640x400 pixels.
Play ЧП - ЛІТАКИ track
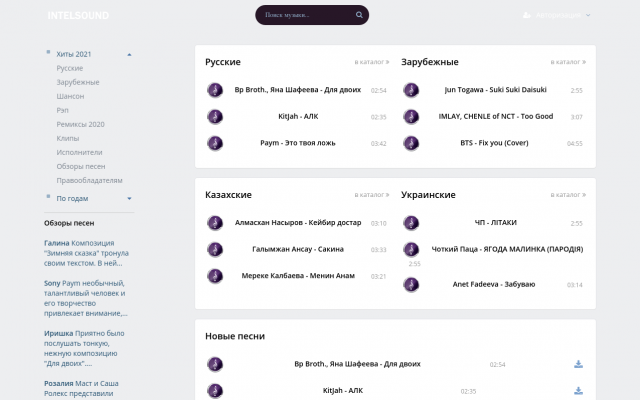coord(411,223)
